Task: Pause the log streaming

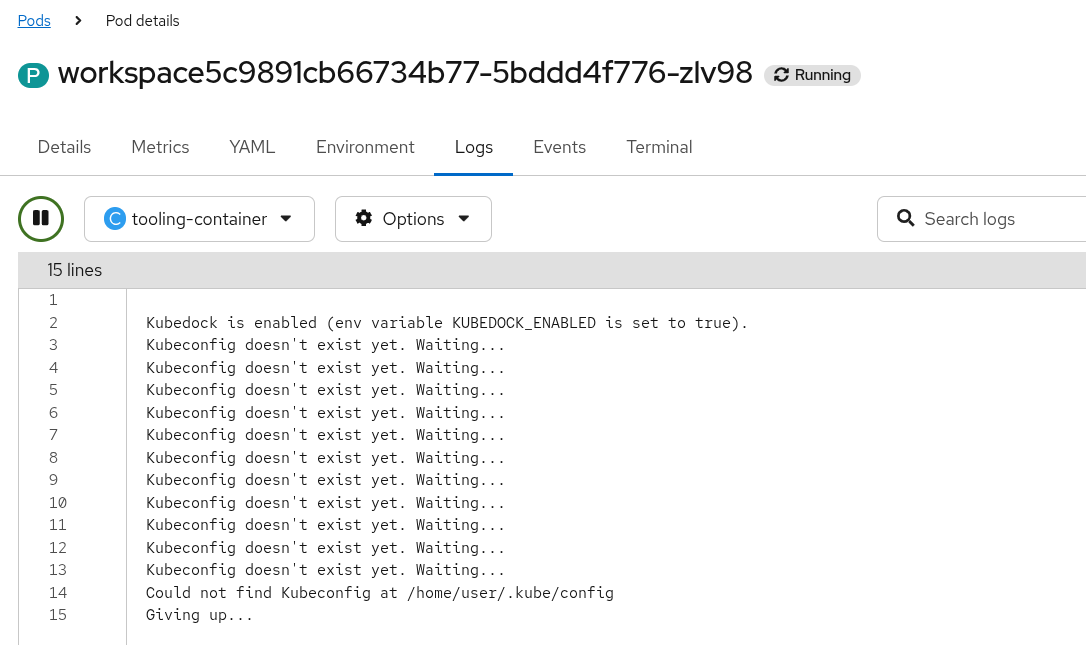Action: point(41,219)
